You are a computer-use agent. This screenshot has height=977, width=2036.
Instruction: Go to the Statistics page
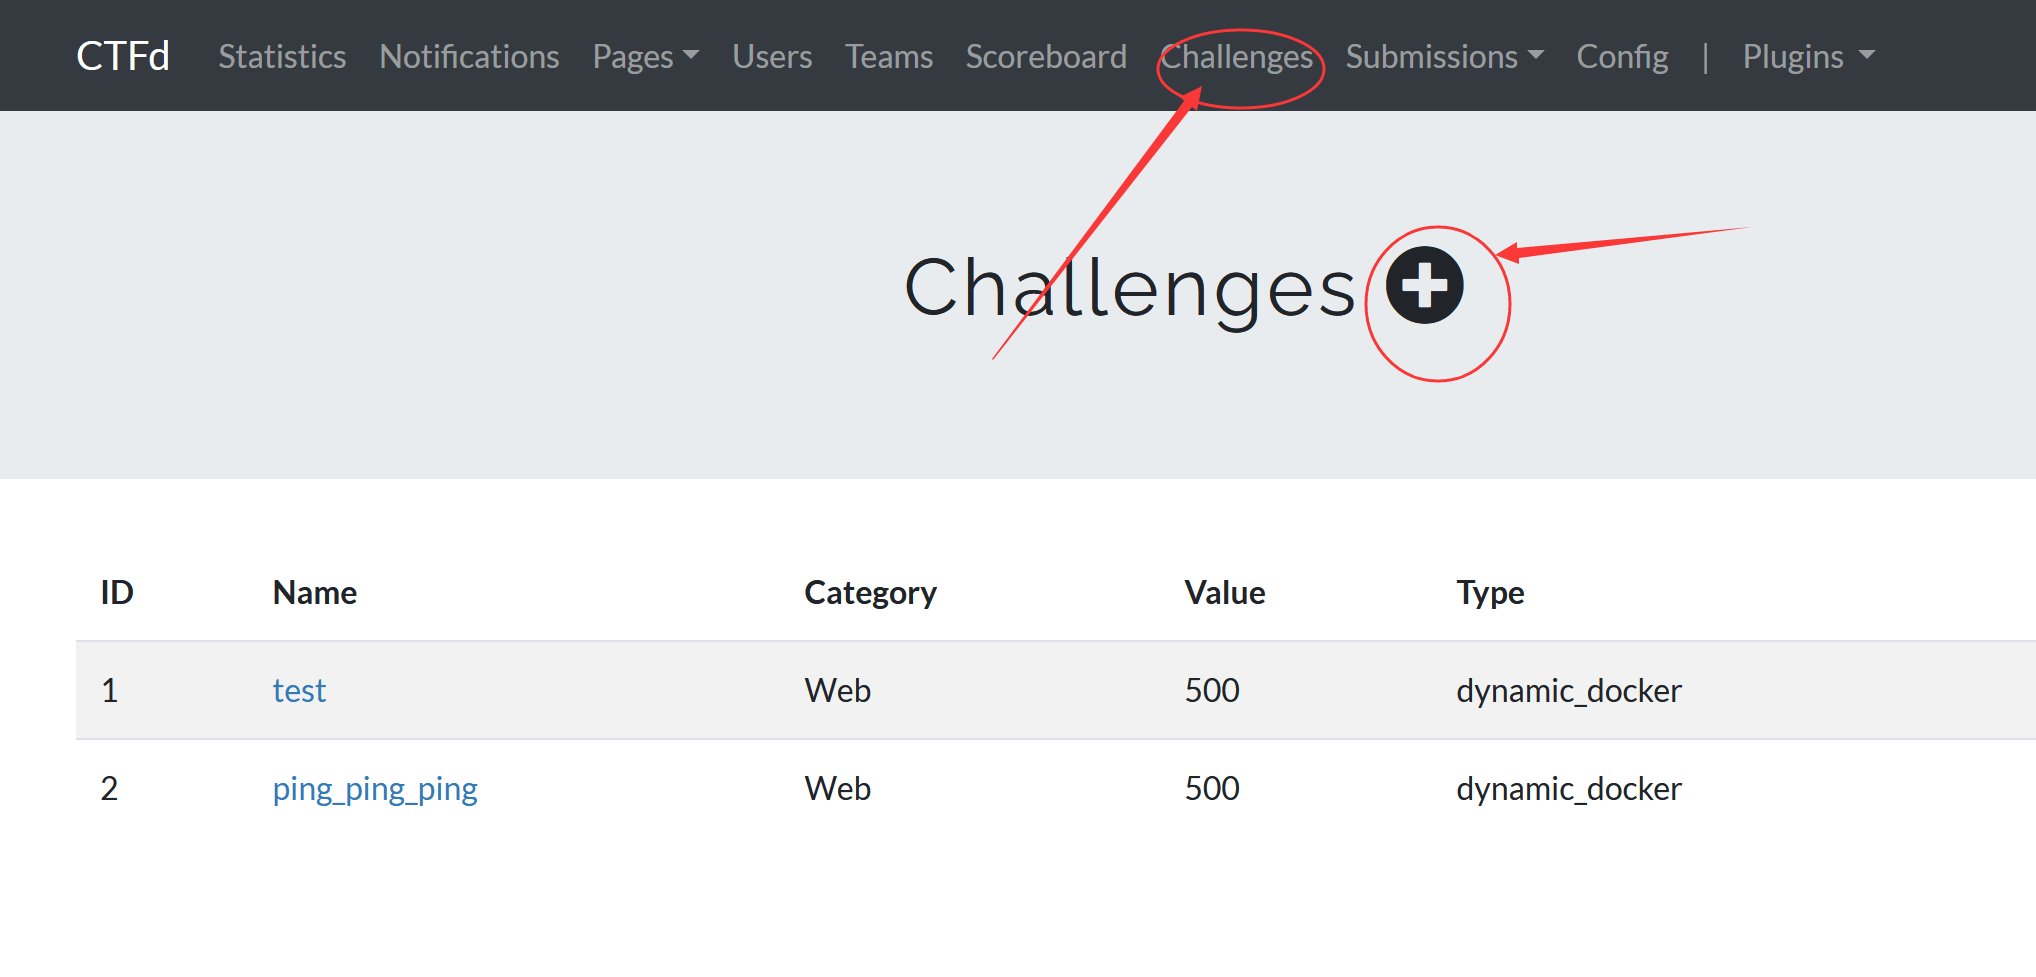pos(282,56)
